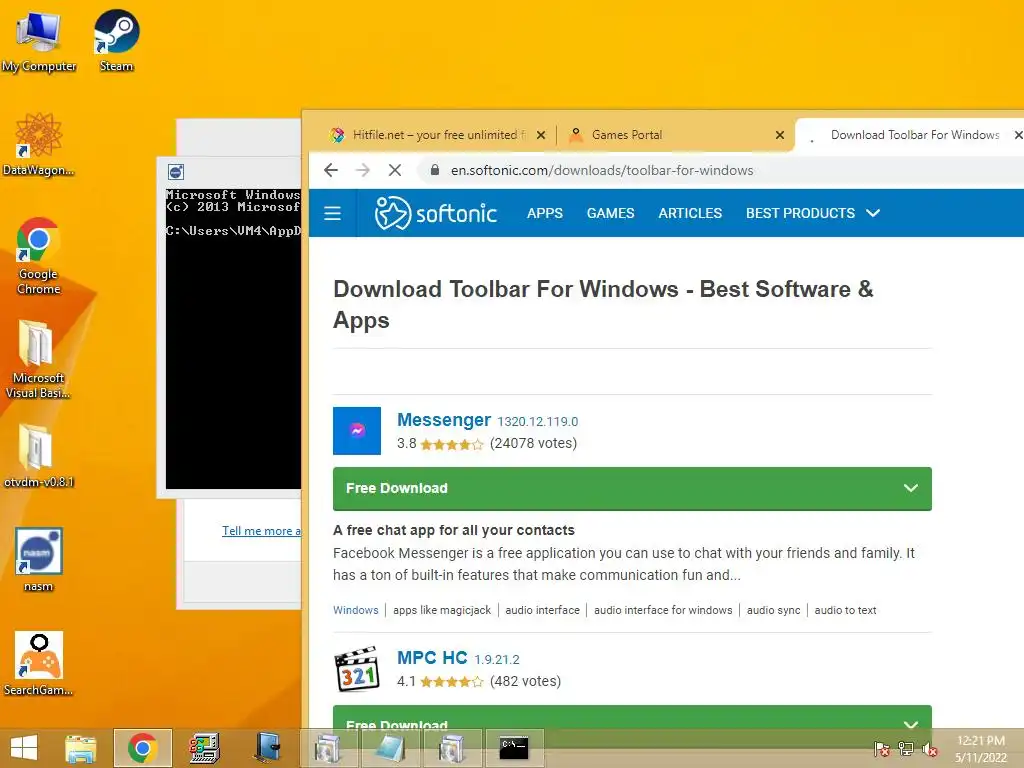
Task: Open the Steam desktop shortcut
Action: pos(116,41)
